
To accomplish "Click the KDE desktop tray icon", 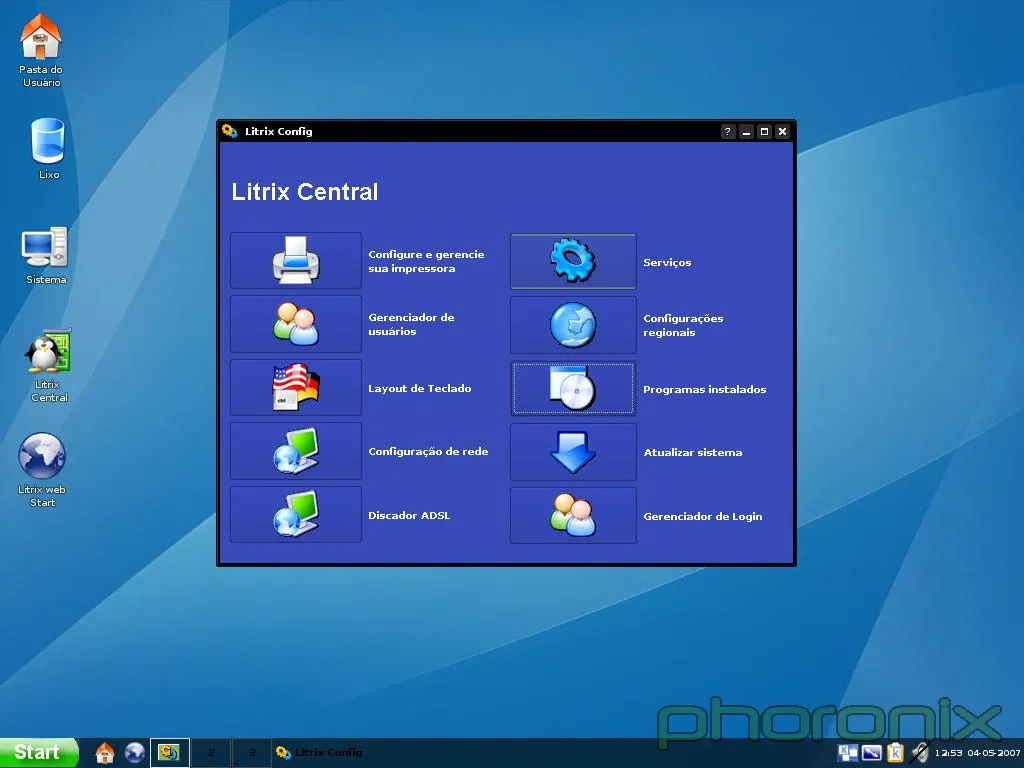I will coord(847,753).
